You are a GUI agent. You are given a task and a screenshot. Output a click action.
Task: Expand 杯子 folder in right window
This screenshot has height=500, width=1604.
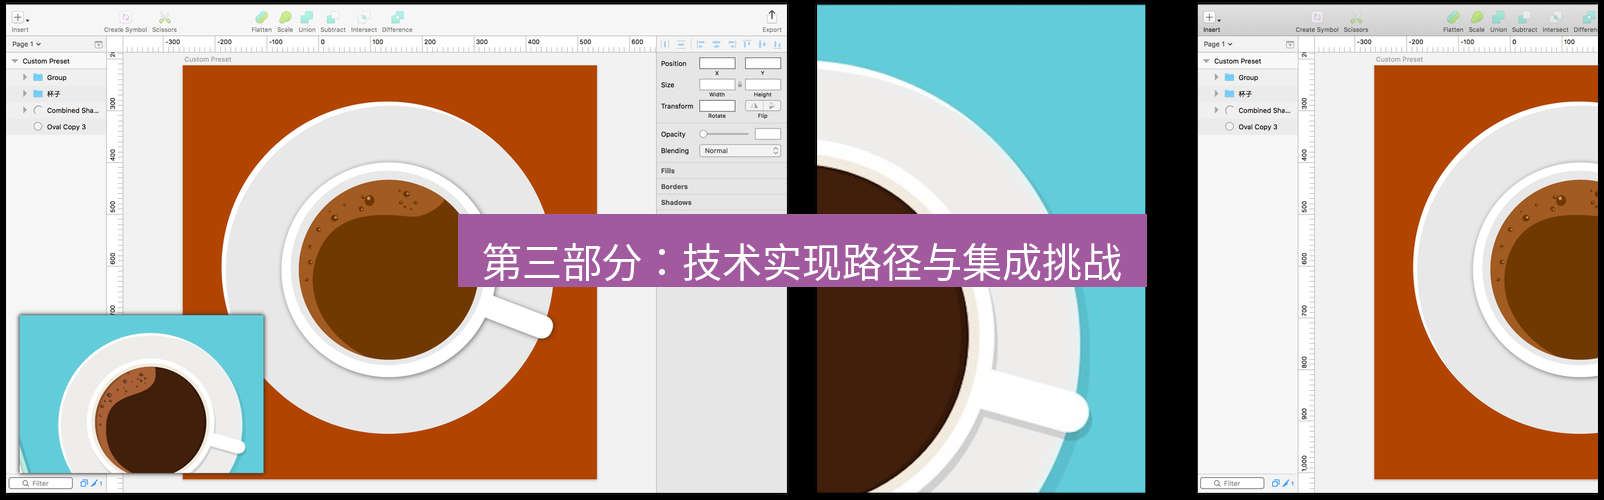(x=1217, y=94)
